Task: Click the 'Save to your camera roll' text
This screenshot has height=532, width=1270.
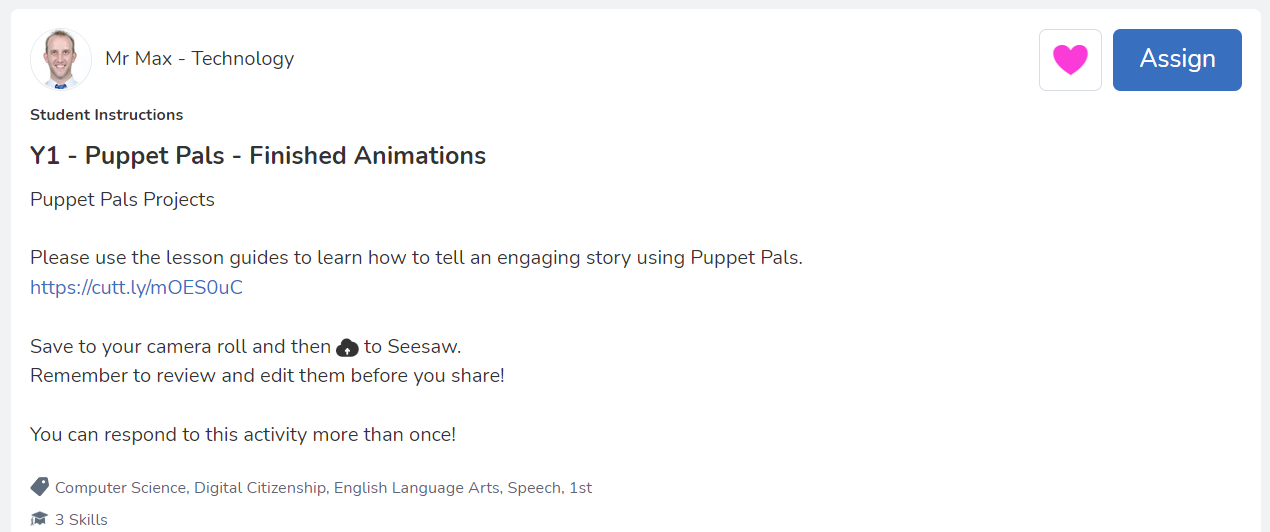Action: pos(180,347)
